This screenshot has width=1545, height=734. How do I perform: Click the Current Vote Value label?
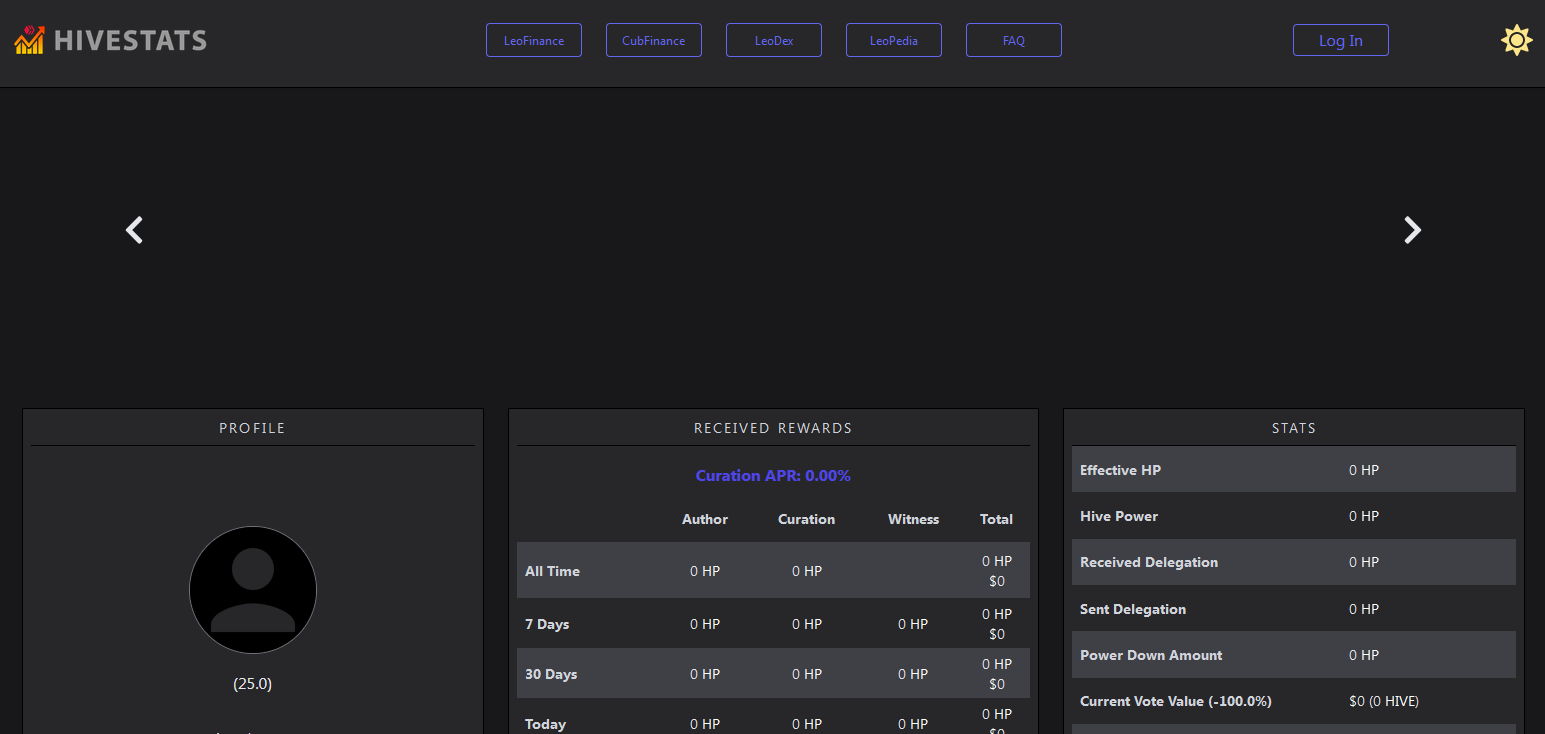pos(1176,701)
